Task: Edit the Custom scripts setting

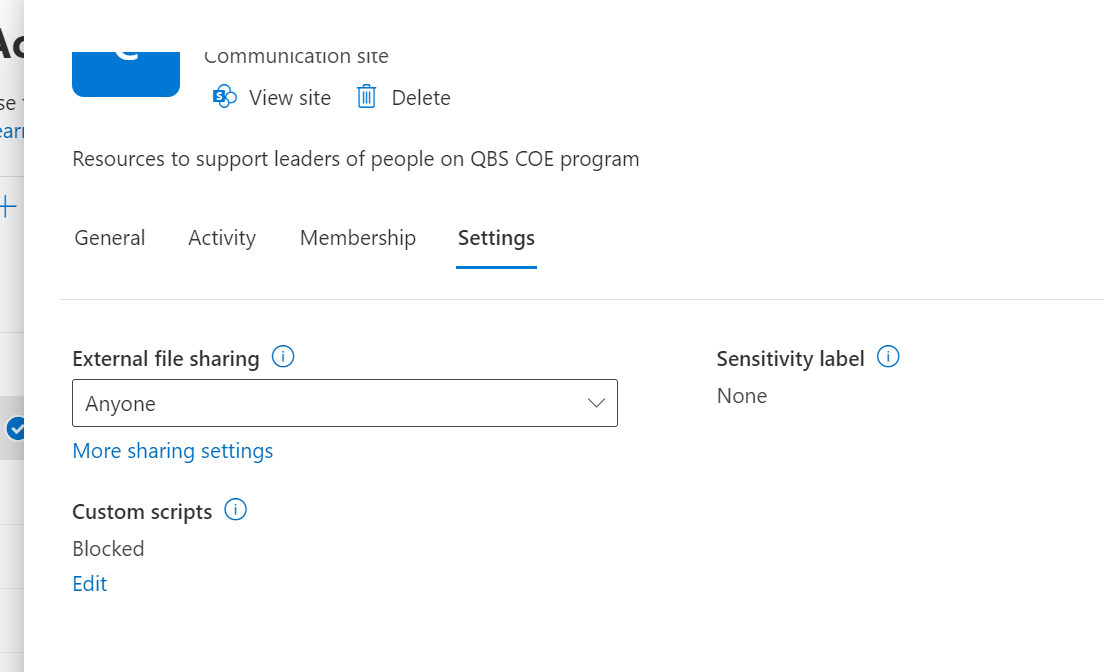Action: point(89,584)
